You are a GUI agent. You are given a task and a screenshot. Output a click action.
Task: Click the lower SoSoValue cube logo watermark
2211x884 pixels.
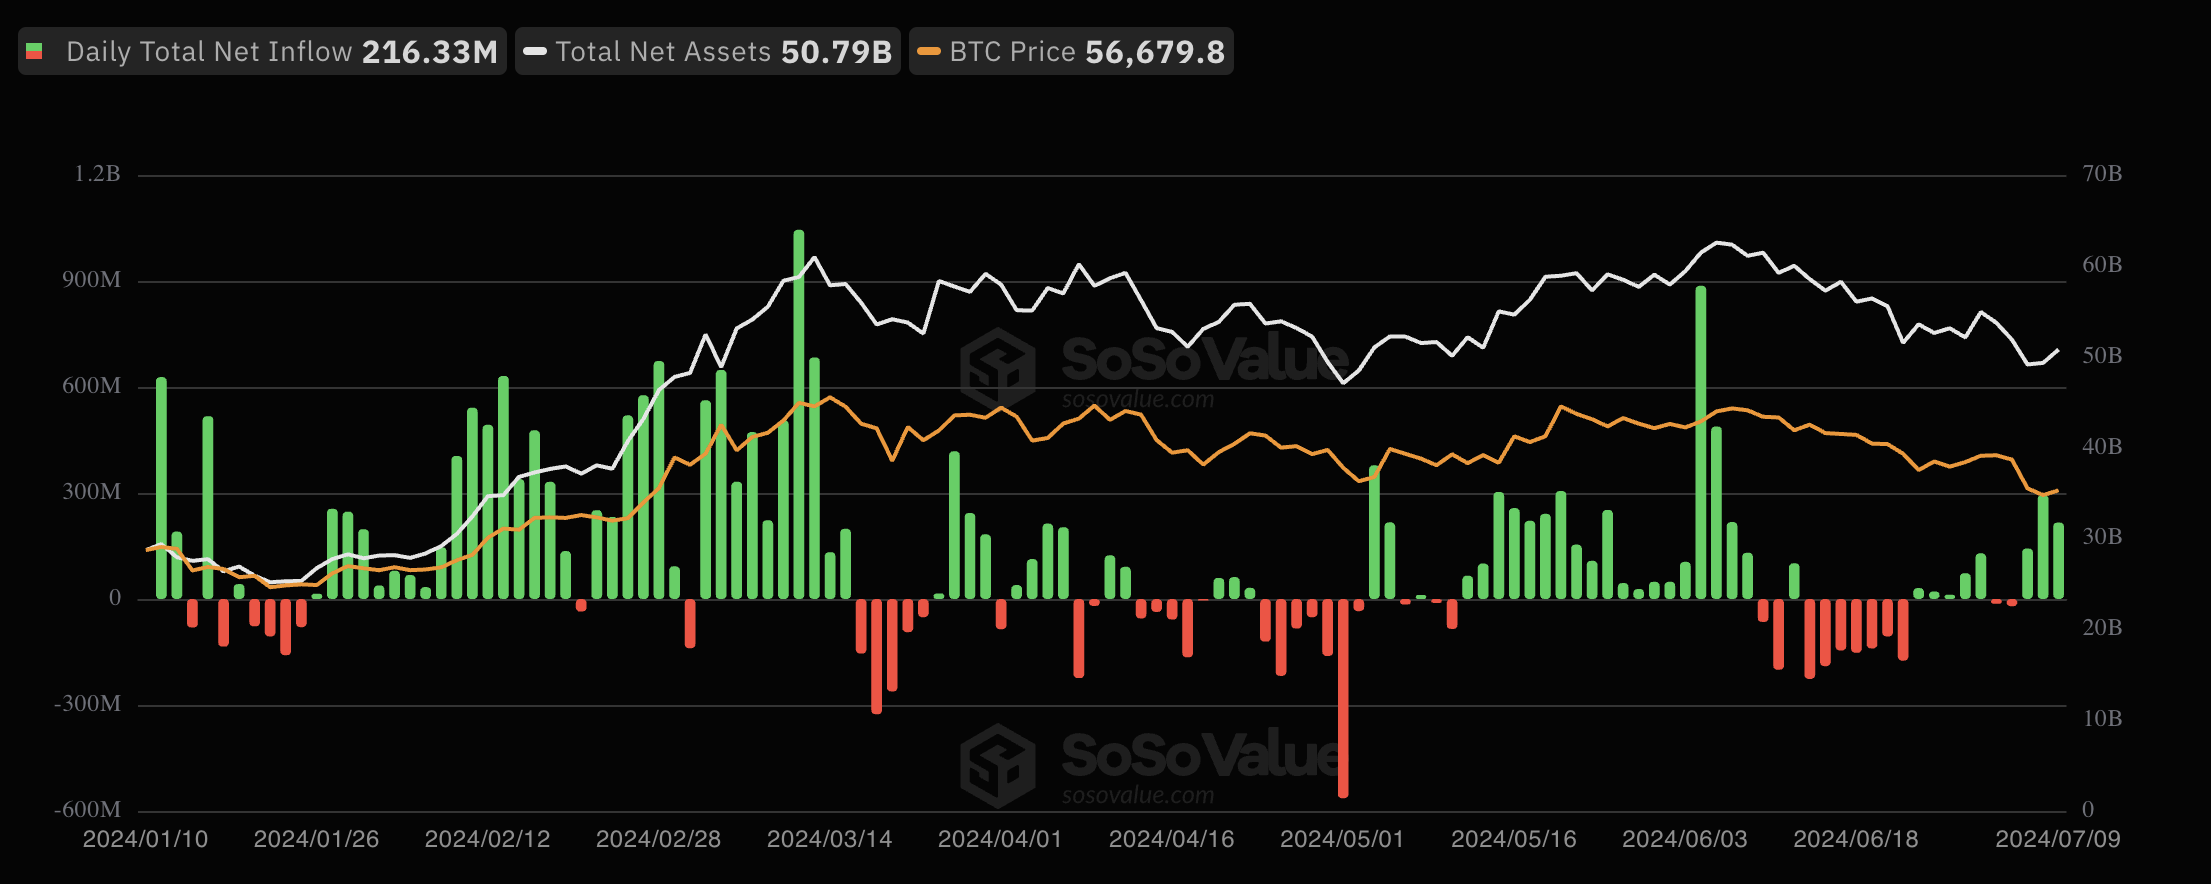tap(997, 765)
